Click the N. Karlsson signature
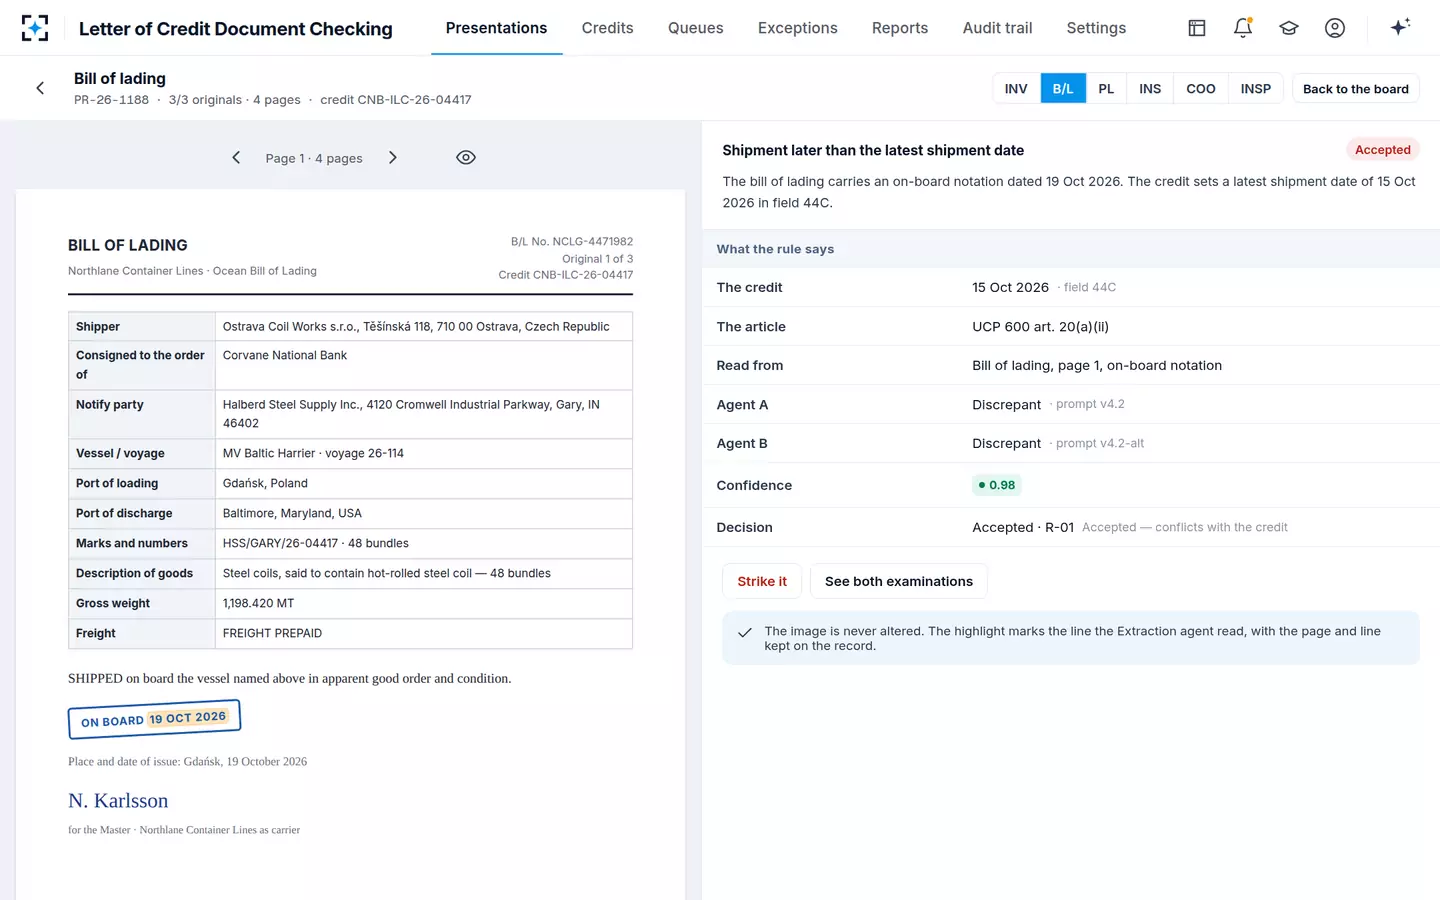The height and width of the screenshot is (900, 1440). pyautogui.click(x=118, y=800)
